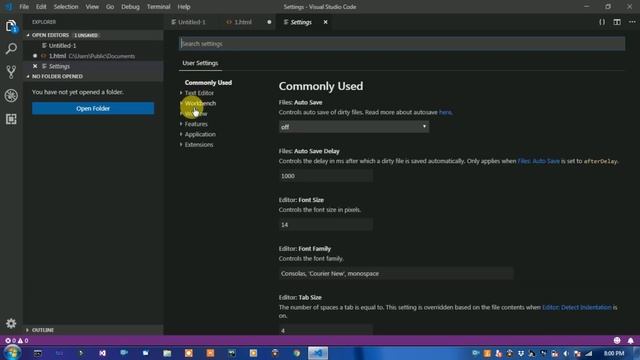Select Untitled-1 in Open Editors
The image size is (640, 360).
pos(93,45)
